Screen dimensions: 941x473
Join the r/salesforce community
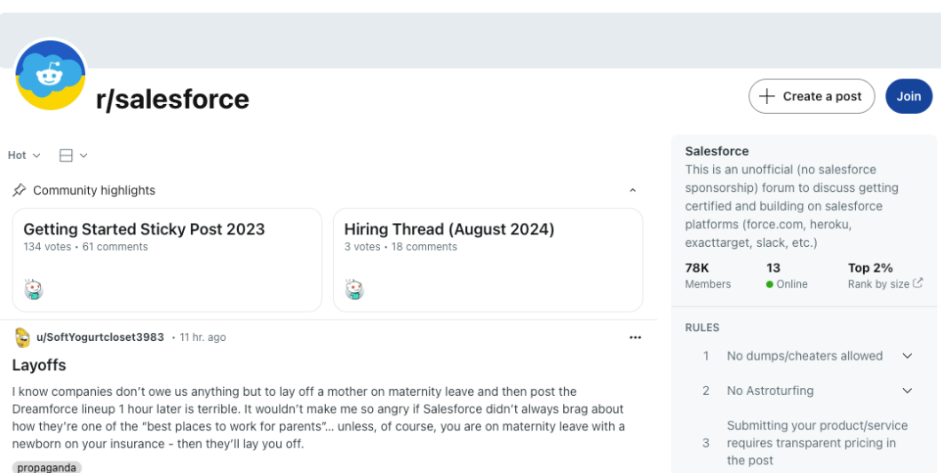coord(909,96)
